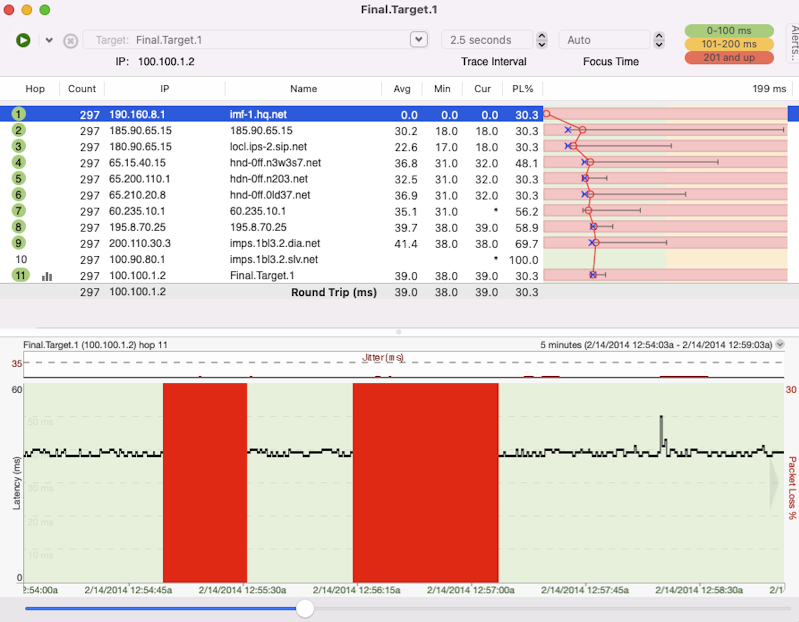Click the bar graph icon on hop 11

[47, 276]
